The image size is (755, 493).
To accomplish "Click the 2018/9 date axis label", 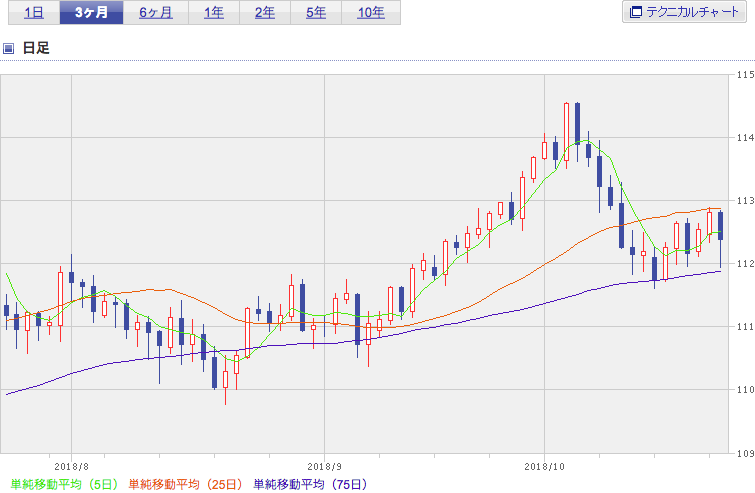I will coord(325,467).
